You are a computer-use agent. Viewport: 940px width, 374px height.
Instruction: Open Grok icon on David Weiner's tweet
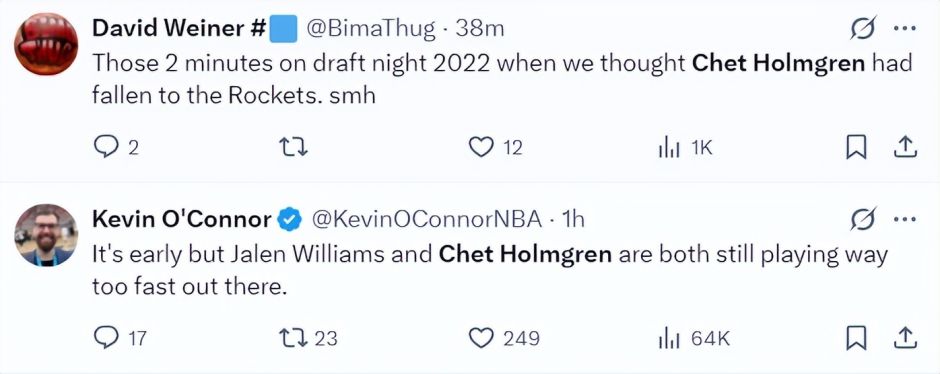point(863,28)
